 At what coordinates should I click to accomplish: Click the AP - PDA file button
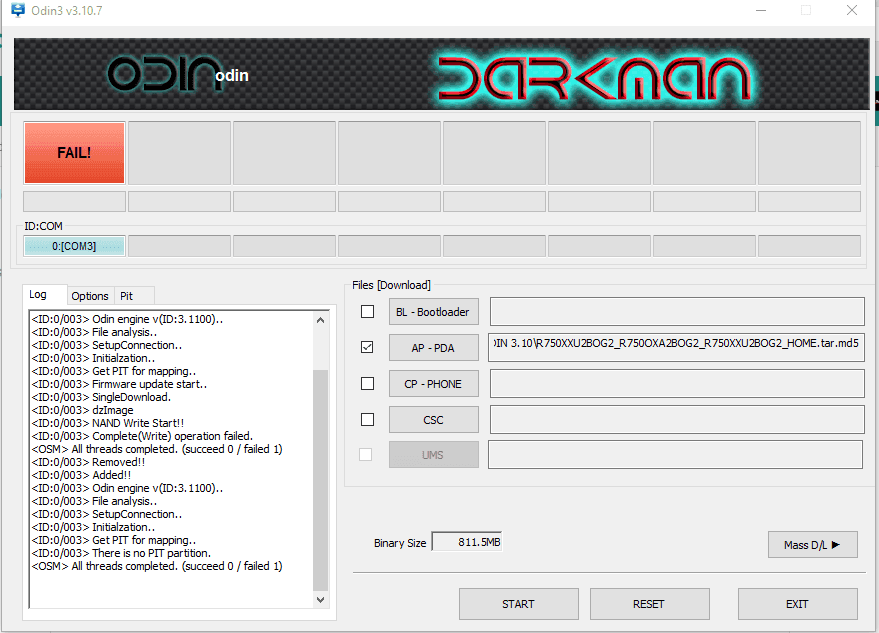[x=433, y=348]
